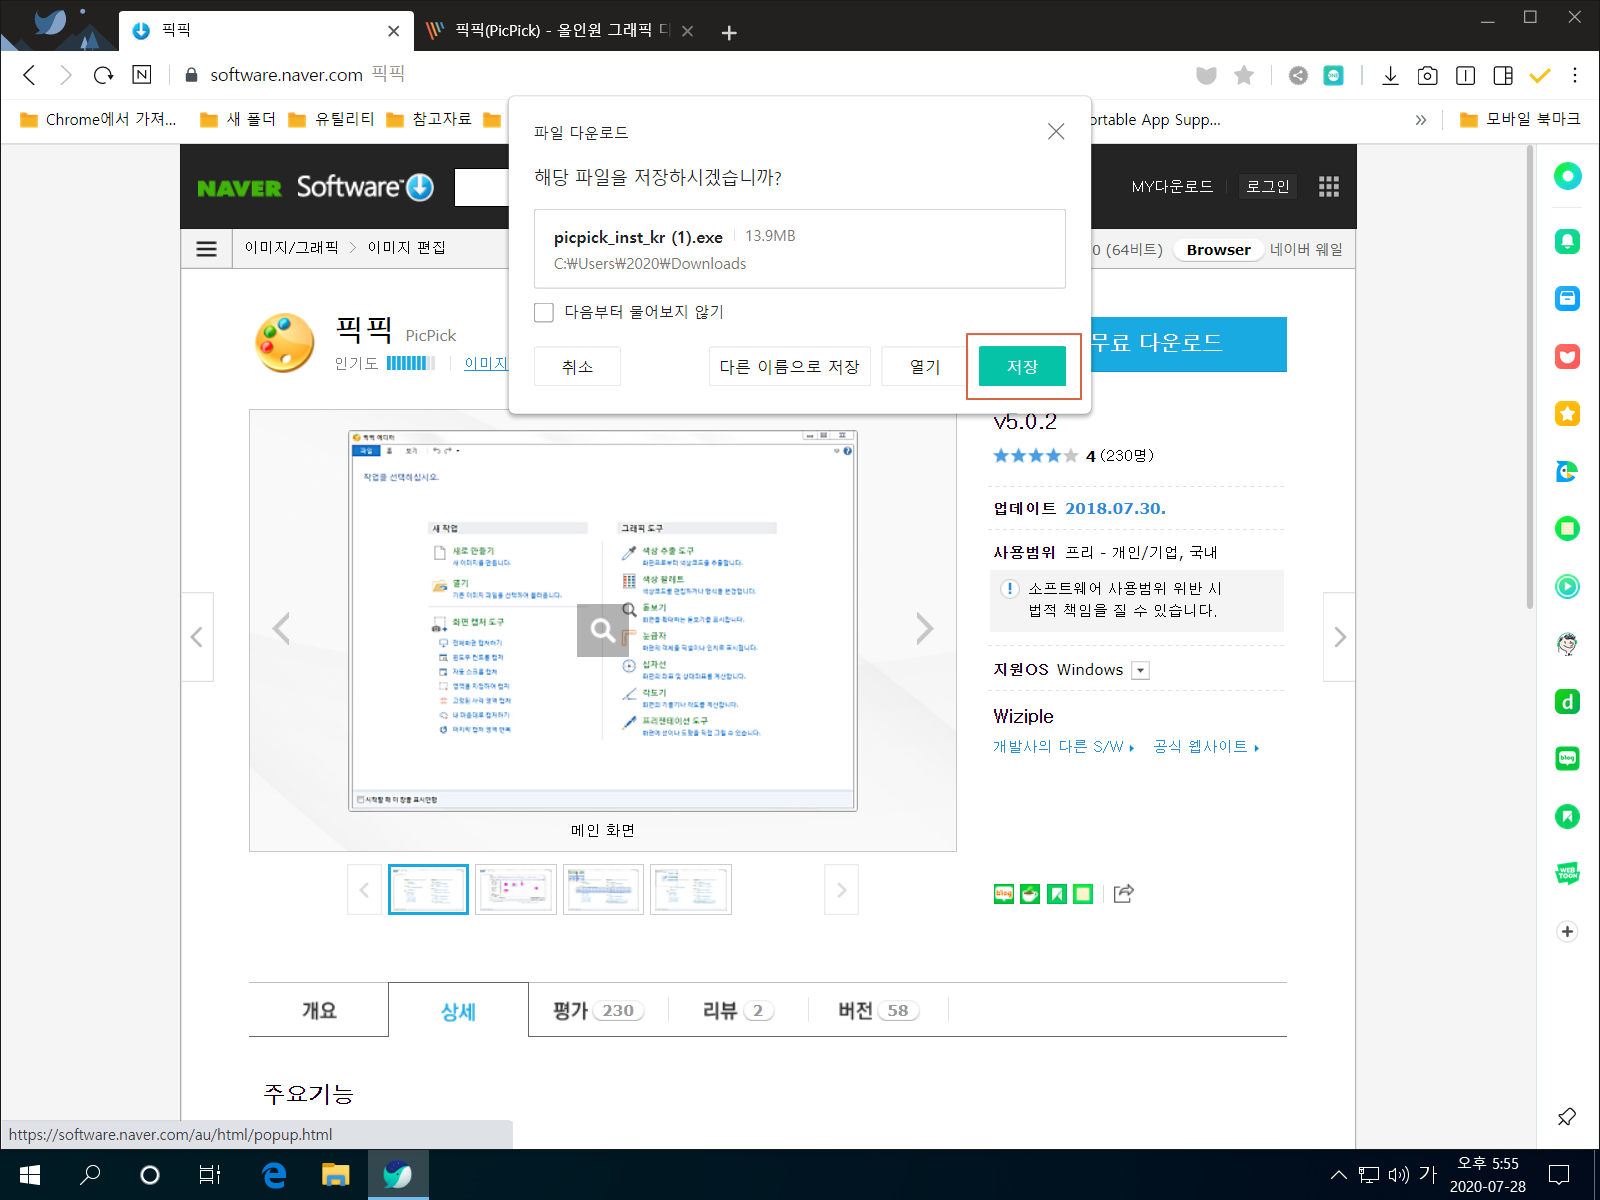Cancel the download with 취소 button

coord(577,366)
